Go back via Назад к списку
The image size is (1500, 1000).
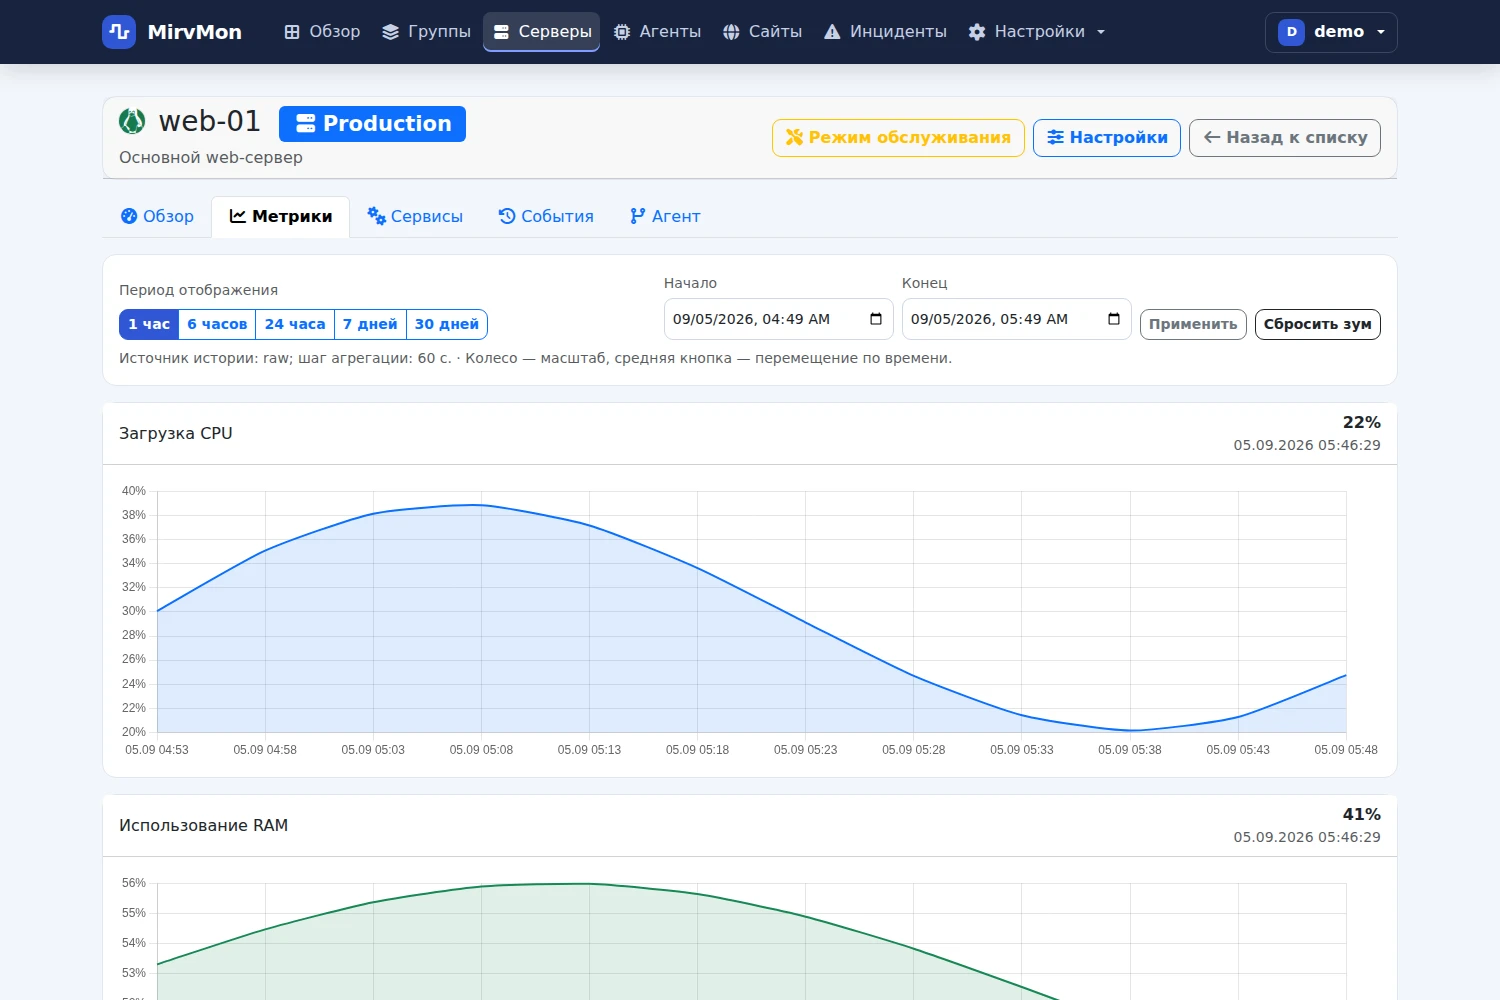(x=1285, y=138)
